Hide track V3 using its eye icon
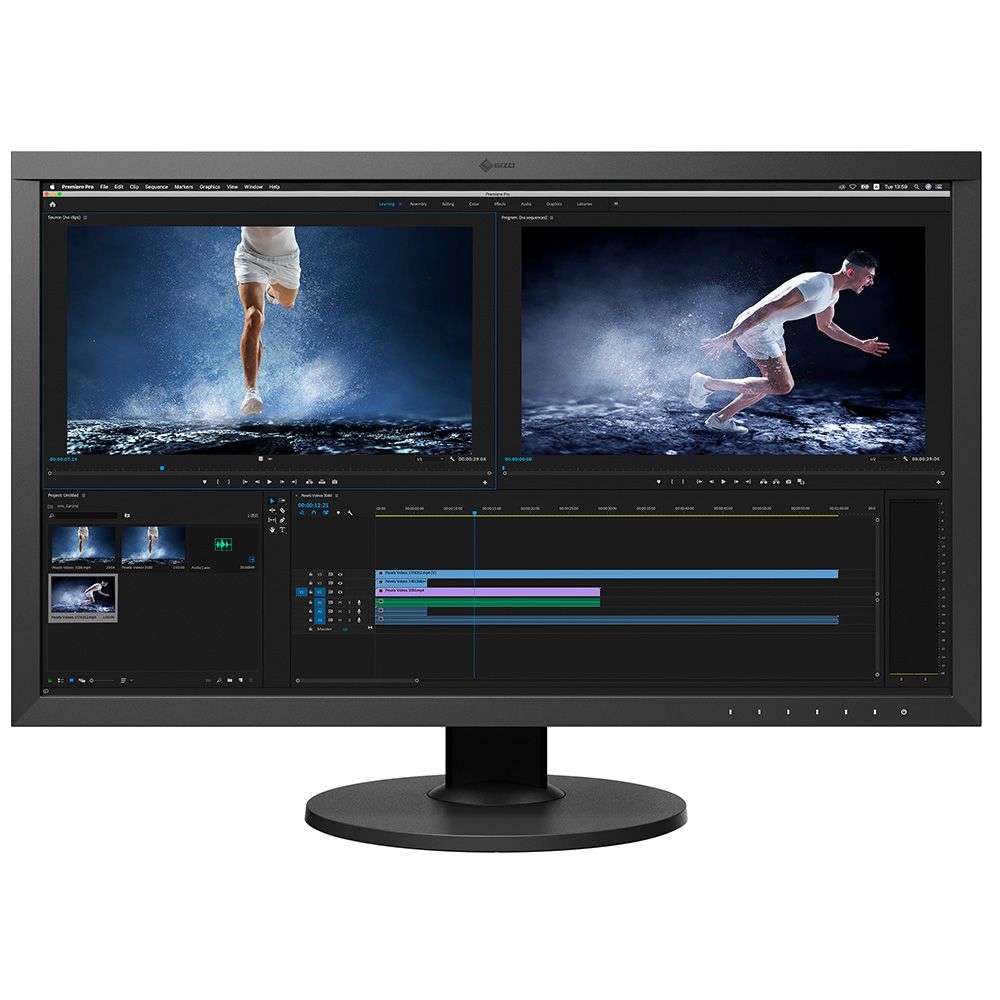 tap(340, 574)
